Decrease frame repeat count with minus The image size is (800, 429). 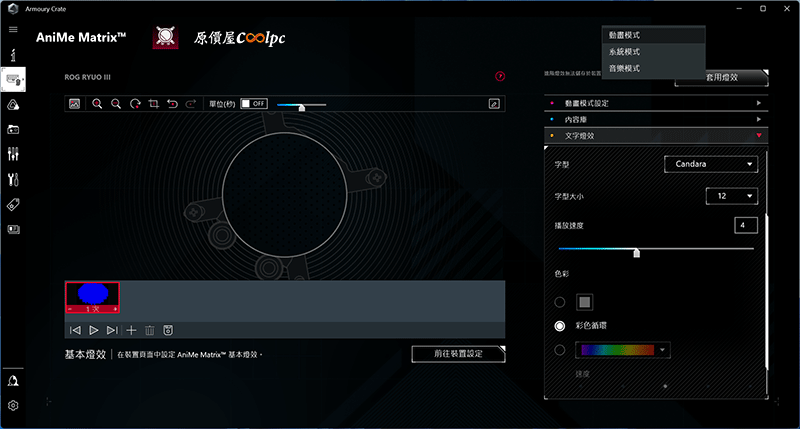coord(70,309)
